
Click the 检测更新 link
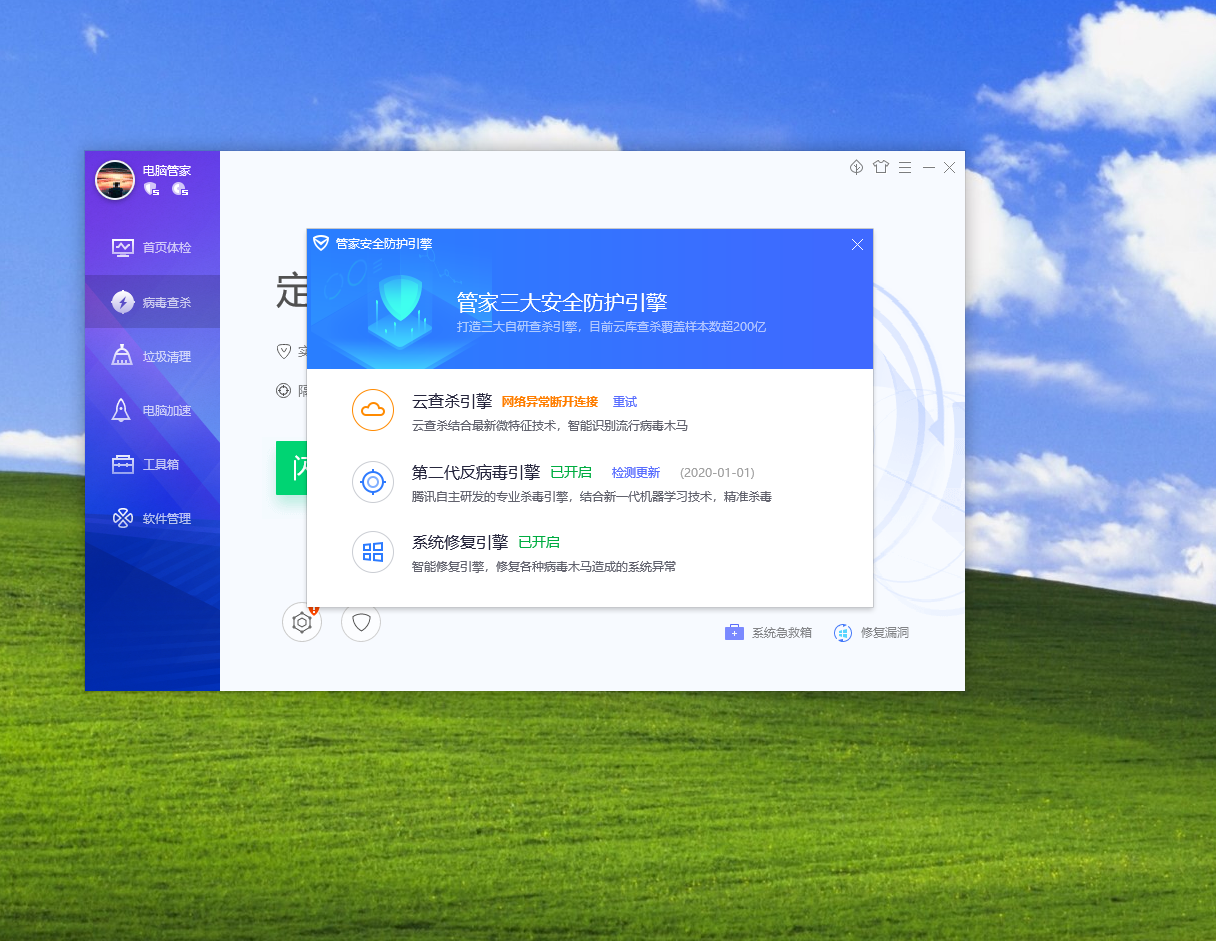pos(636,473)
